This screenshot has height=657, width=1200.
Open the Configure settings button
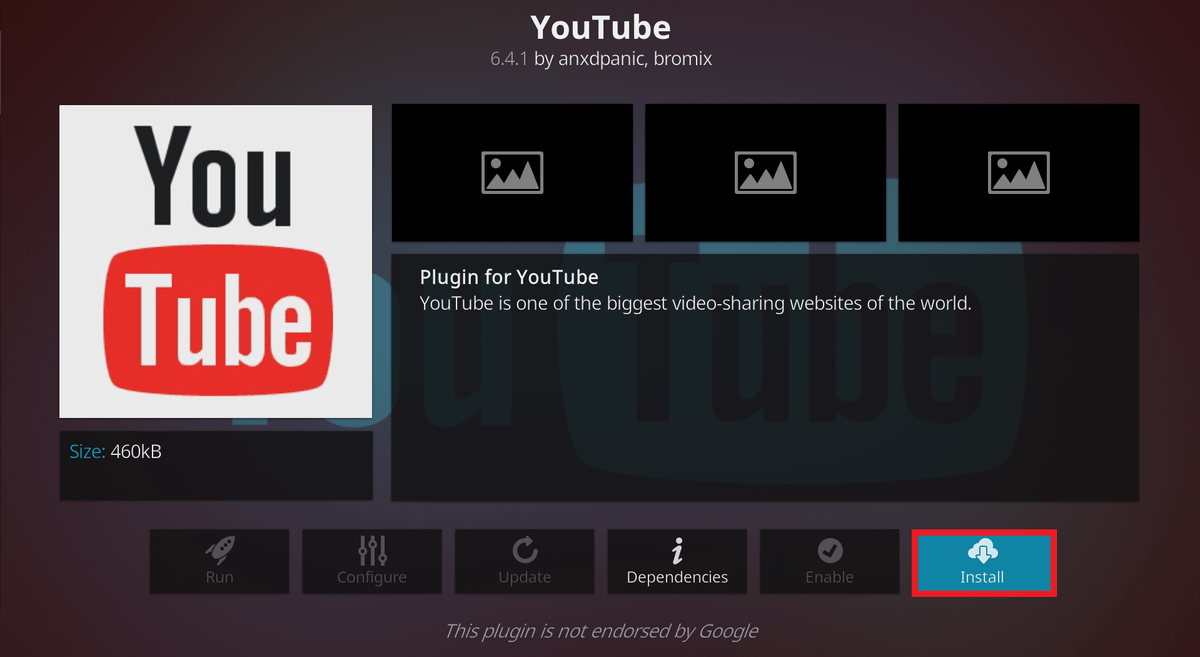click(x=372, y=562)
